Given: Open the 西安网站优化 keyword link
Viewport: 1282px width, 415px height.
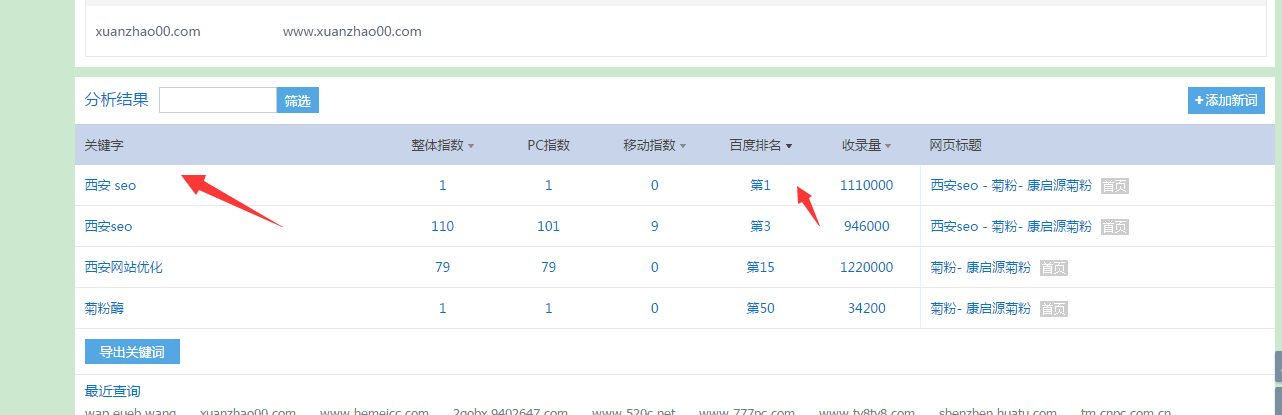Looking at the screenshot, I should (123, 267).
